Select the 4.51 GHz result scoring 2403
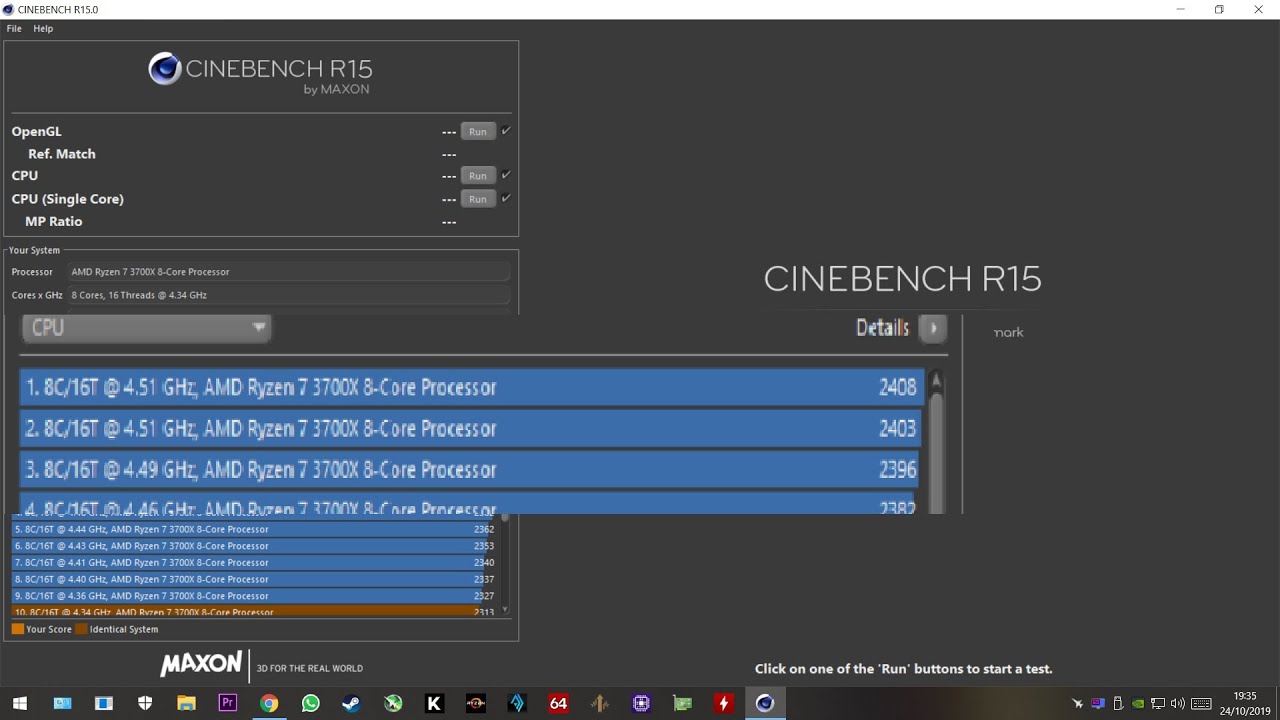This screenshot has height=720, width=1280. point(471,428)
